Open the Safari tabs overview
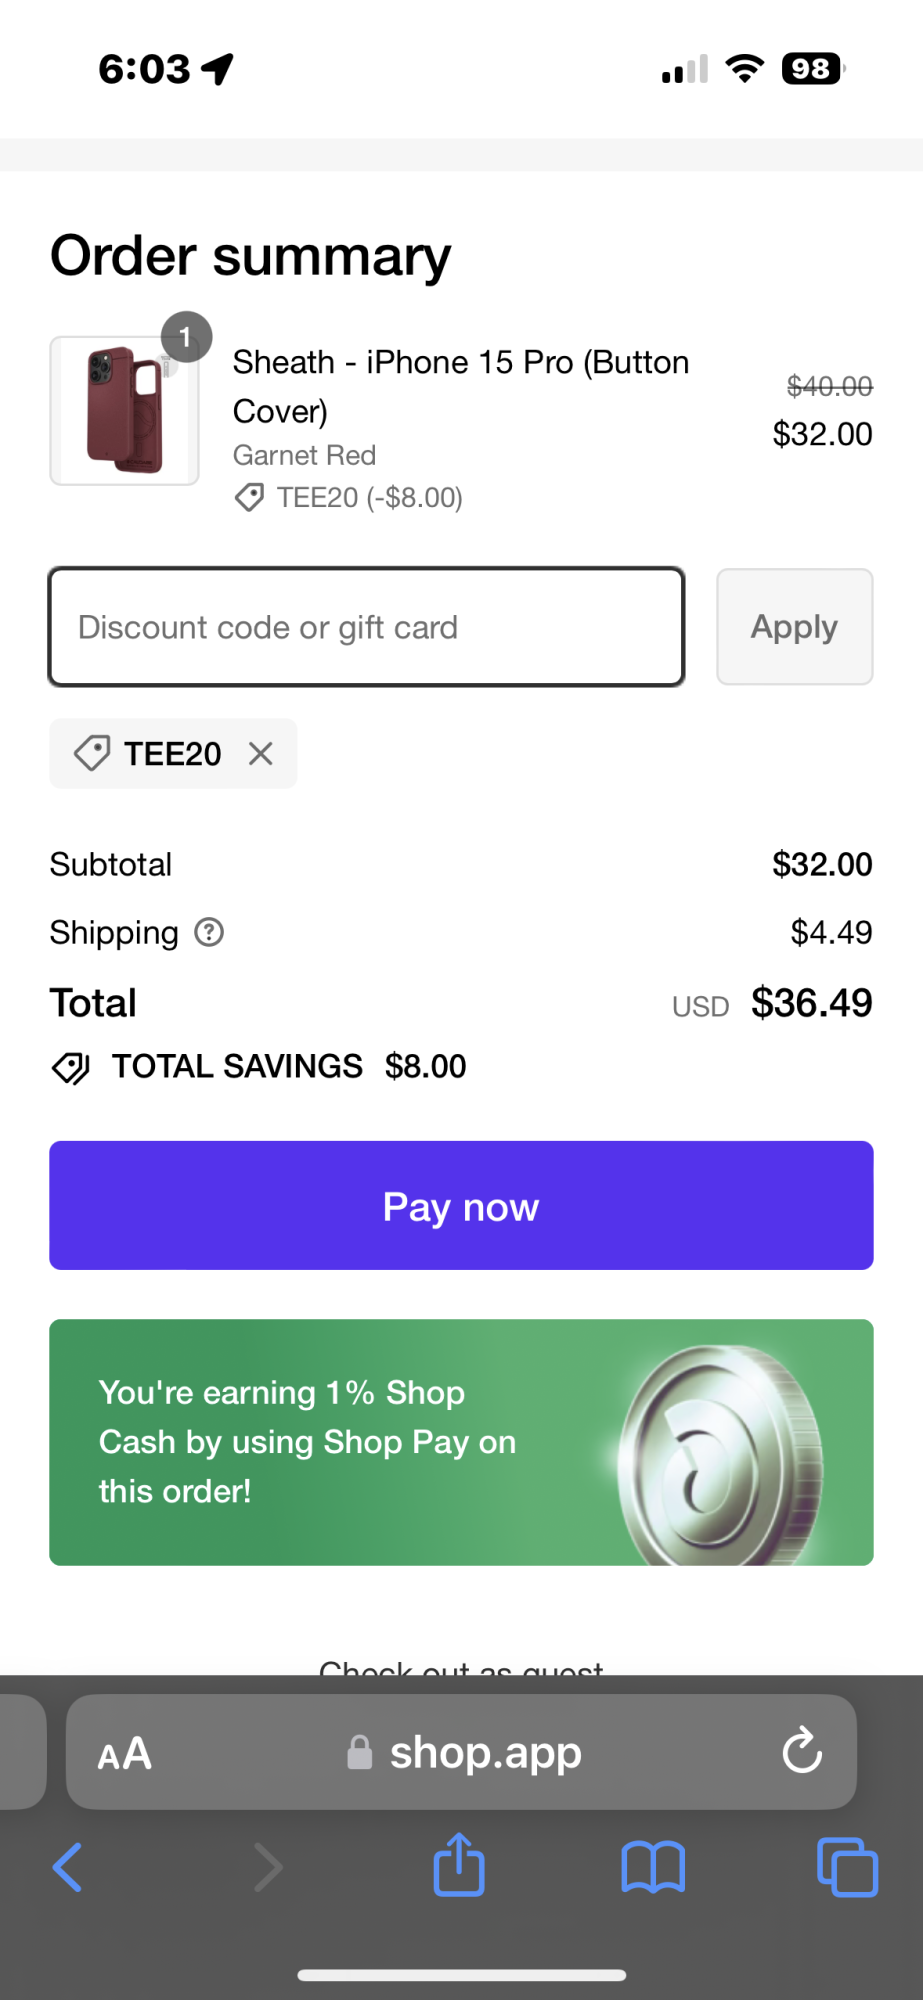The width and height of the screenshot is (923, 2000). (847, 1866)
